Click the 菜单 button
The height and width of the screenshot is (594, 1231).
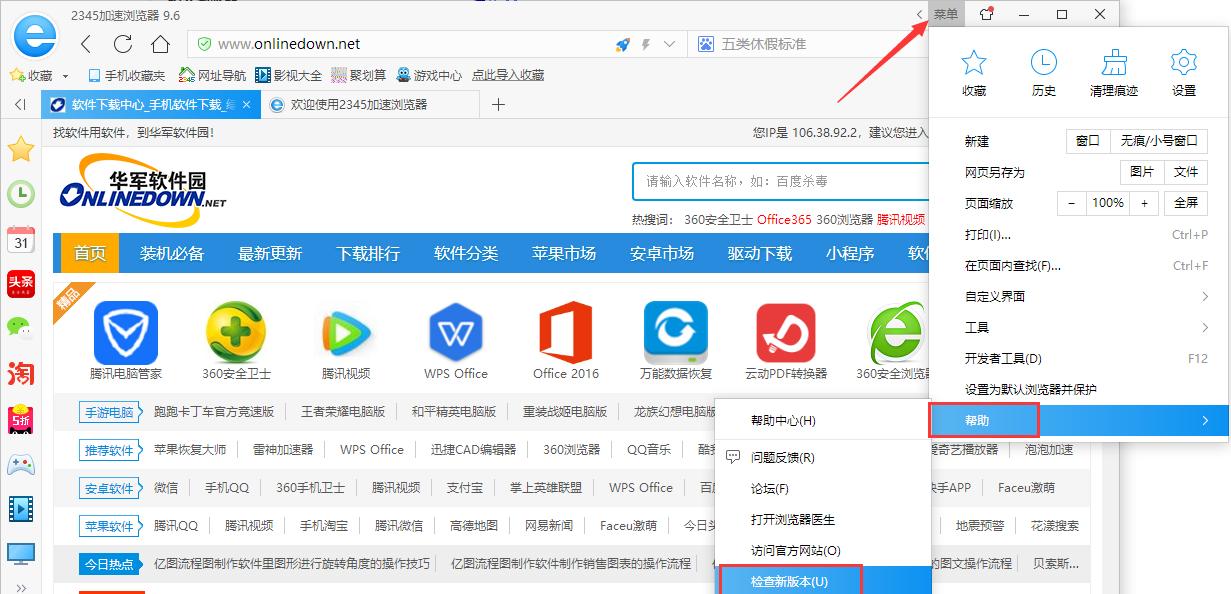point(945,14)
